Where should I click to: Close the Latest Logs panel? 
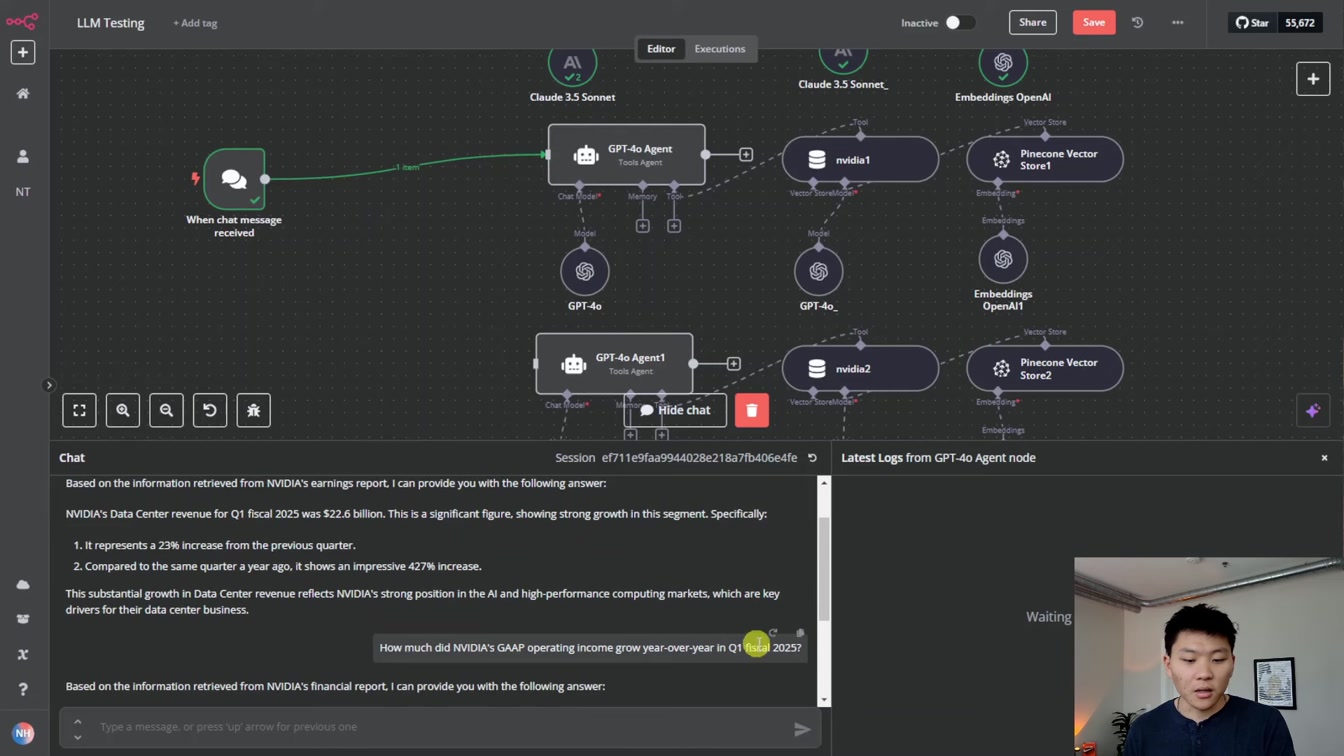pyautogui.click(x=1324, y=458)
